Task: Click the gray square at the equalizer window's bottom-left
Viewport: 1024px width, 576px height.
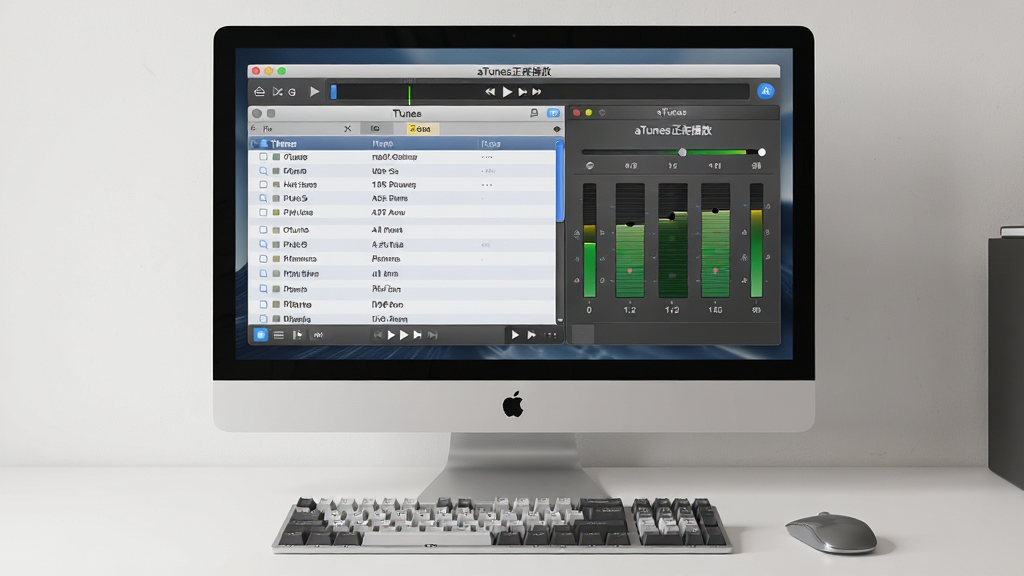Action: coord(583,334)
